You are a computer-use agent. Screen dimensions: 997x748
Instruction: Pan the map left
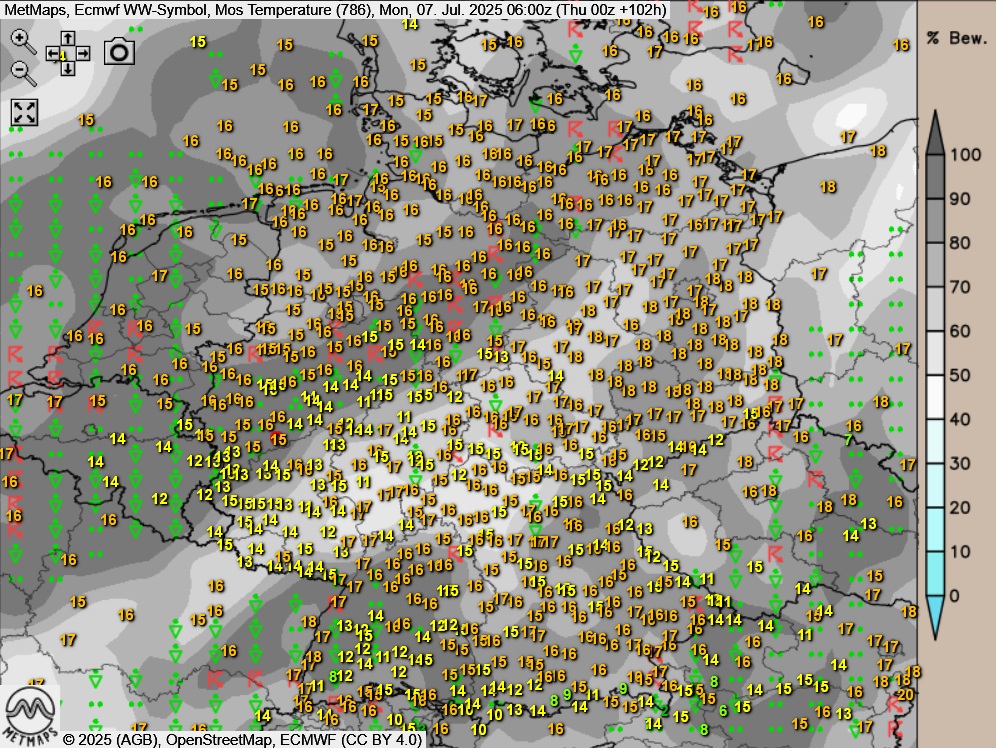tap(52, 54)
